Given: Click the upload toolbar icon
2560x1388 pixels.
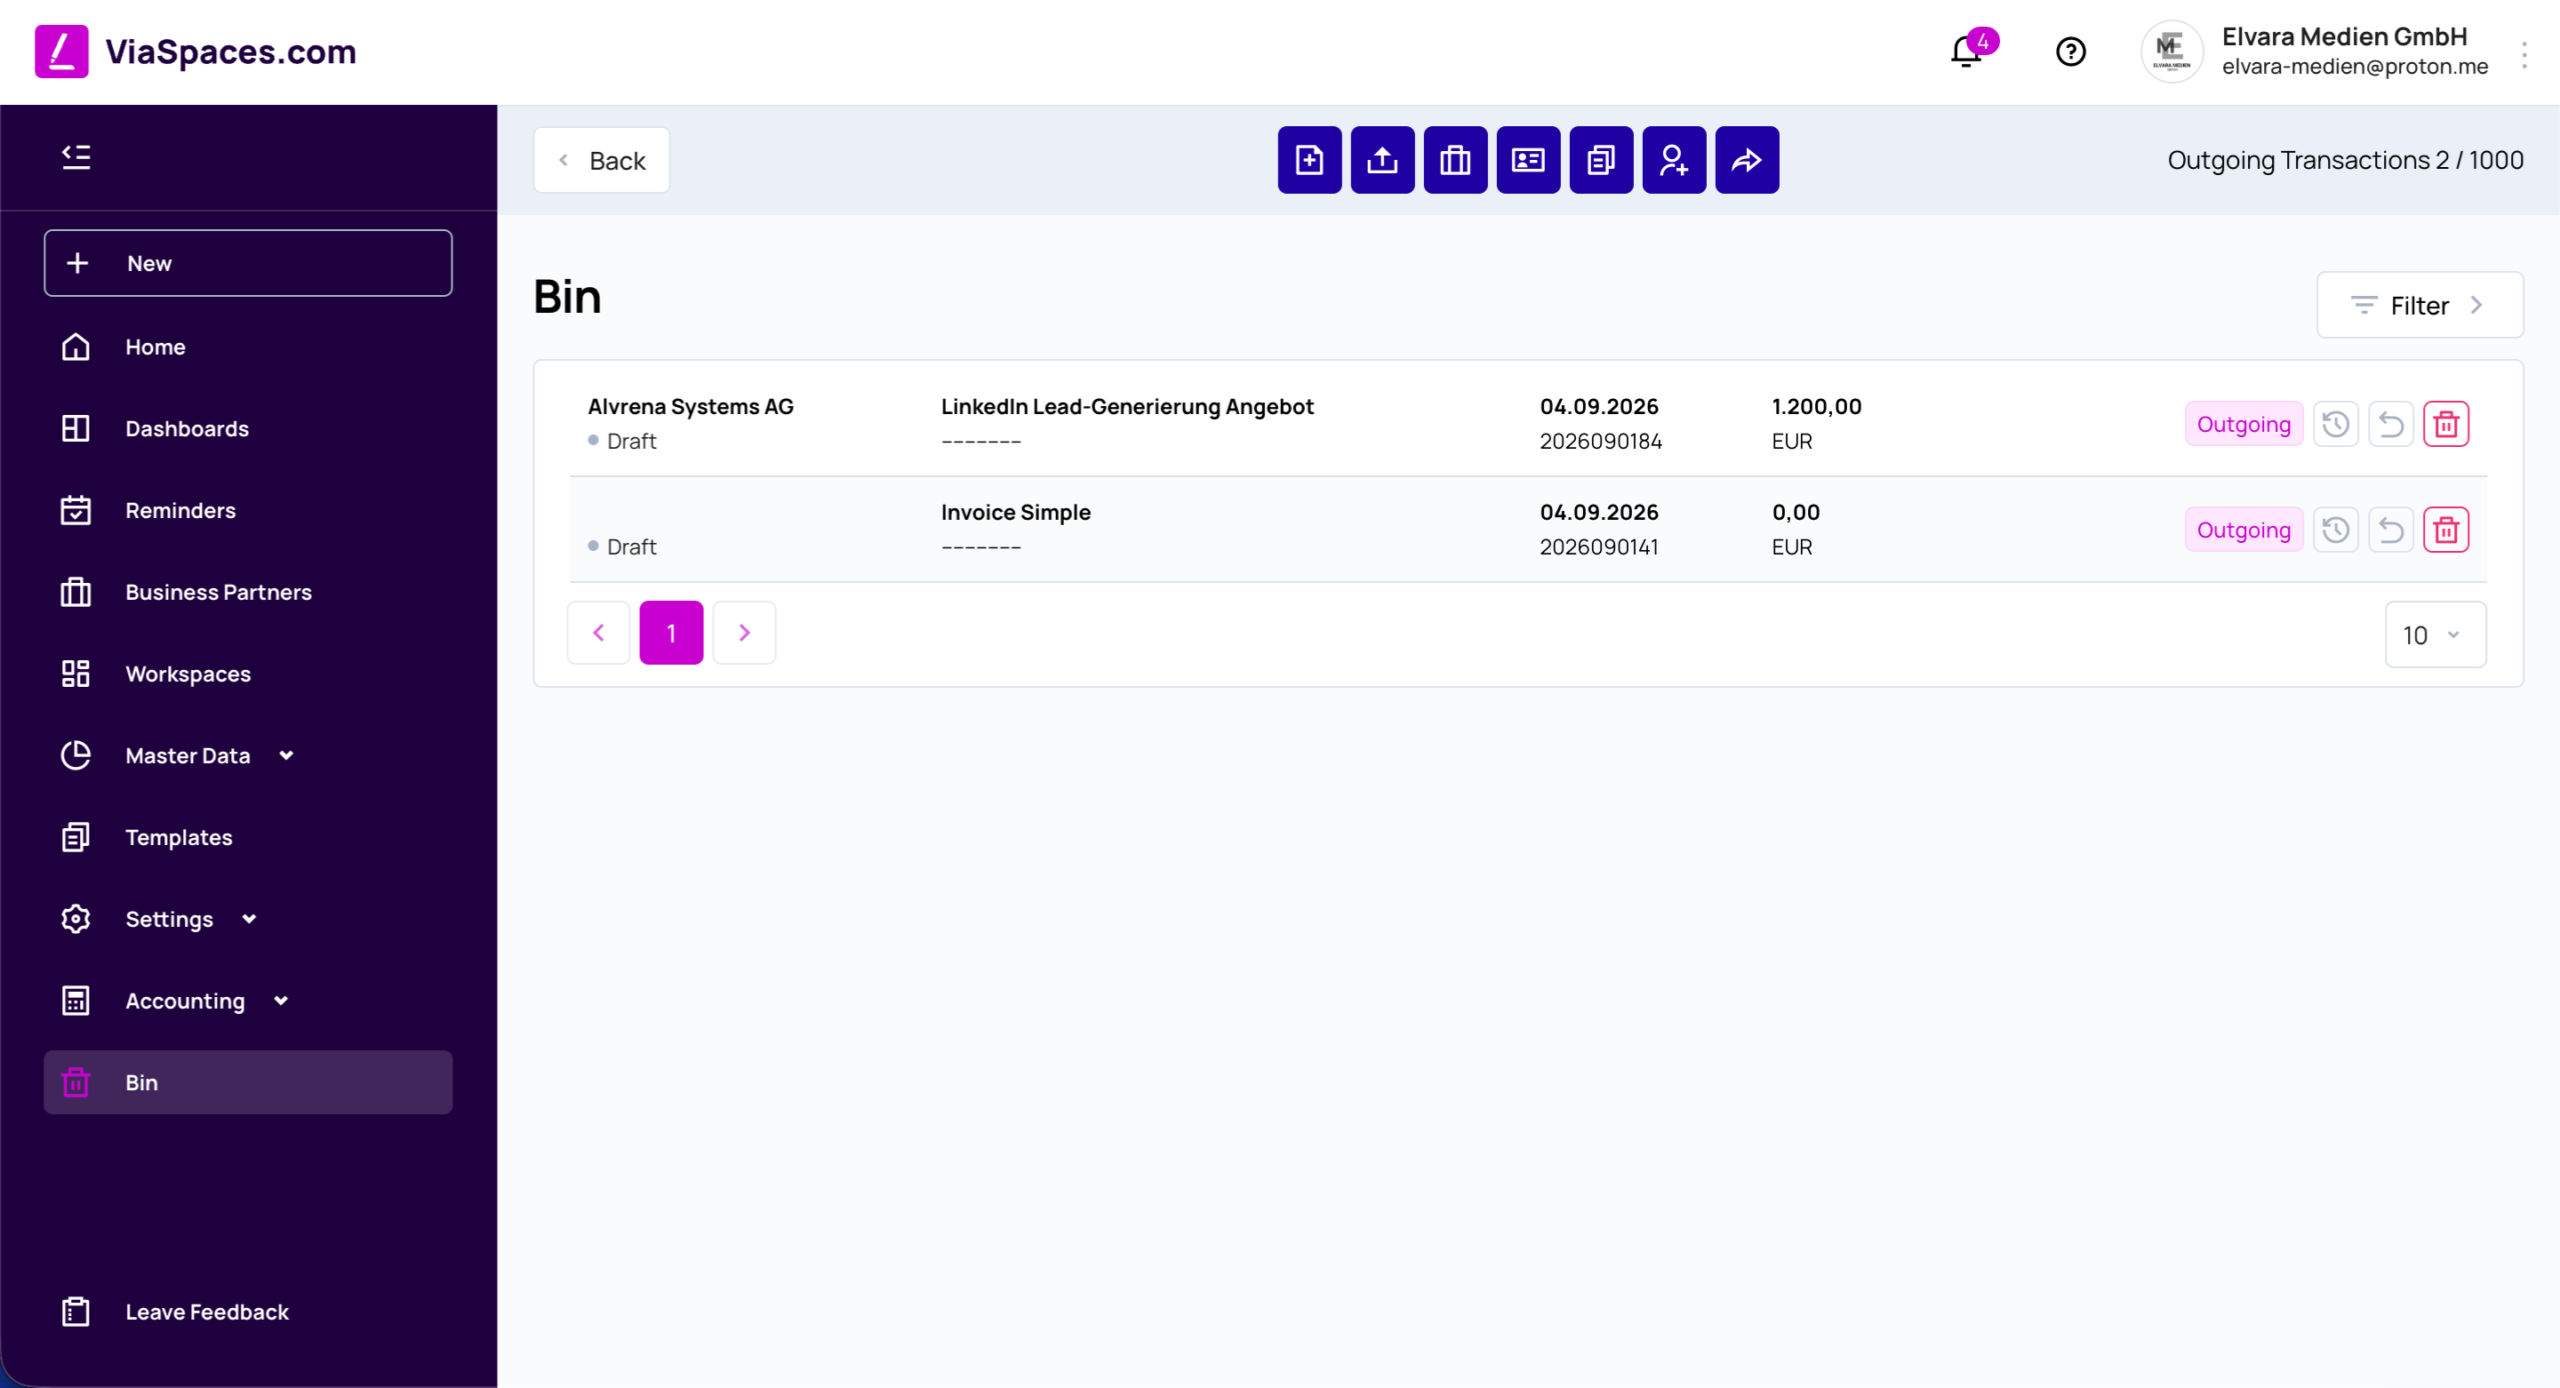Looking at the screenshot, I should pyautogui.click(x=1382, y=160).
